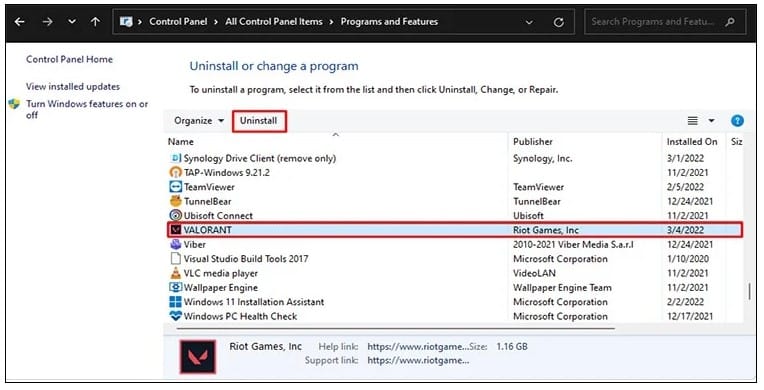Click the Uninstall toolbar button

[x=259, y=121]
